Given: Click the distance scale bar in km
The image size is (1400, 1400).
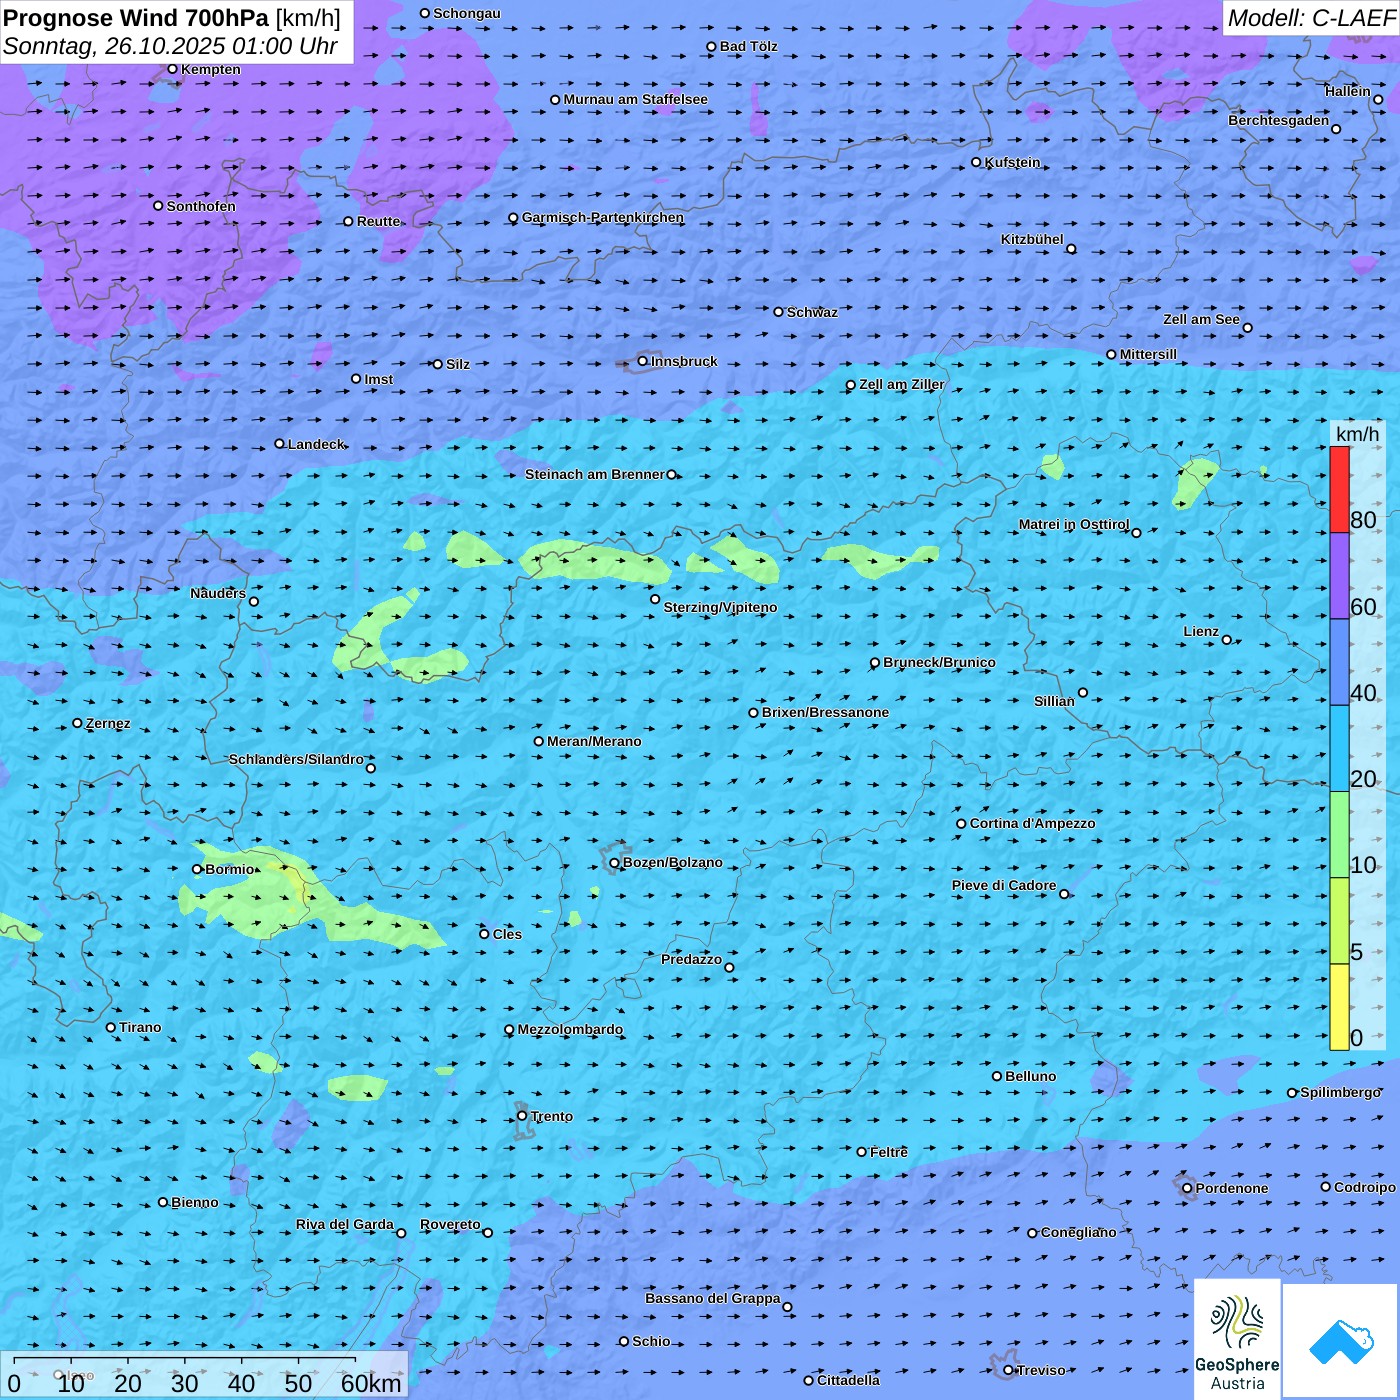Looking at the screenshot, I should click(204, 1376).
